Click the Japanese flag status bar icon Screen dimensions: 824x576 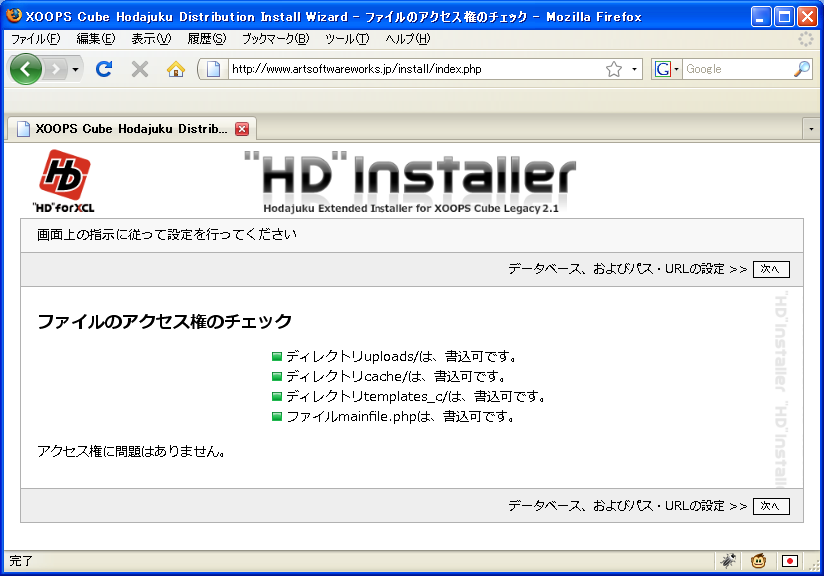pos(790,561)
